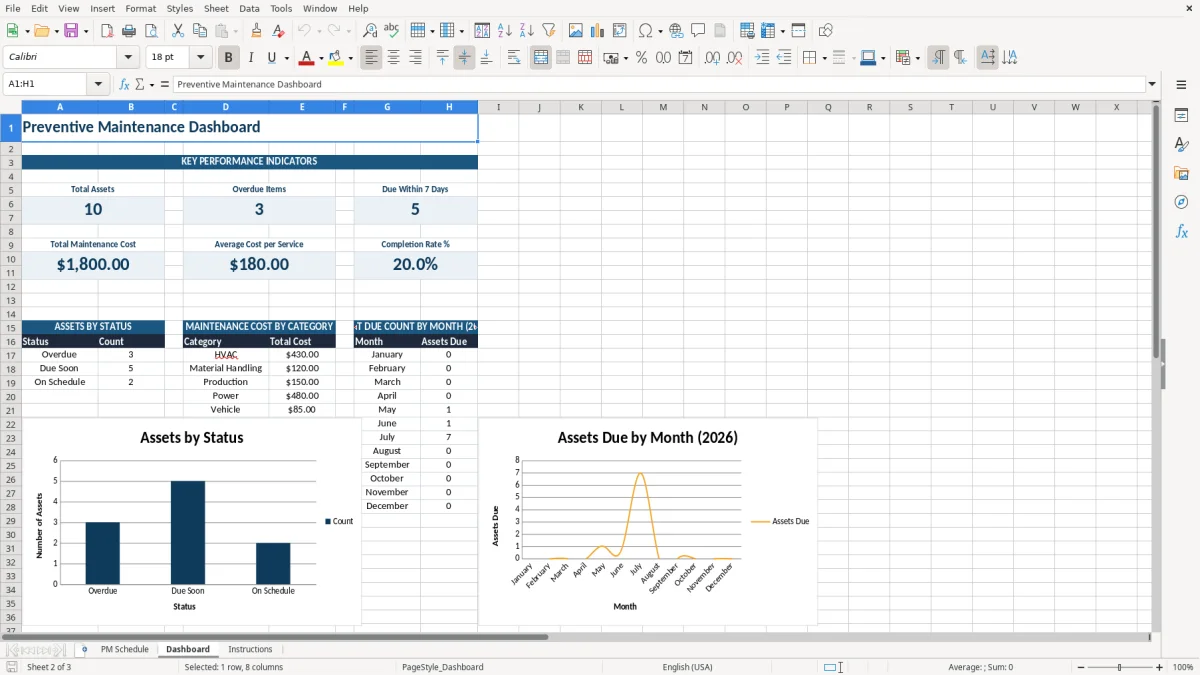Screen dimensions: 1200x675
Task: Open the Format menu
Action: (140, 8)
